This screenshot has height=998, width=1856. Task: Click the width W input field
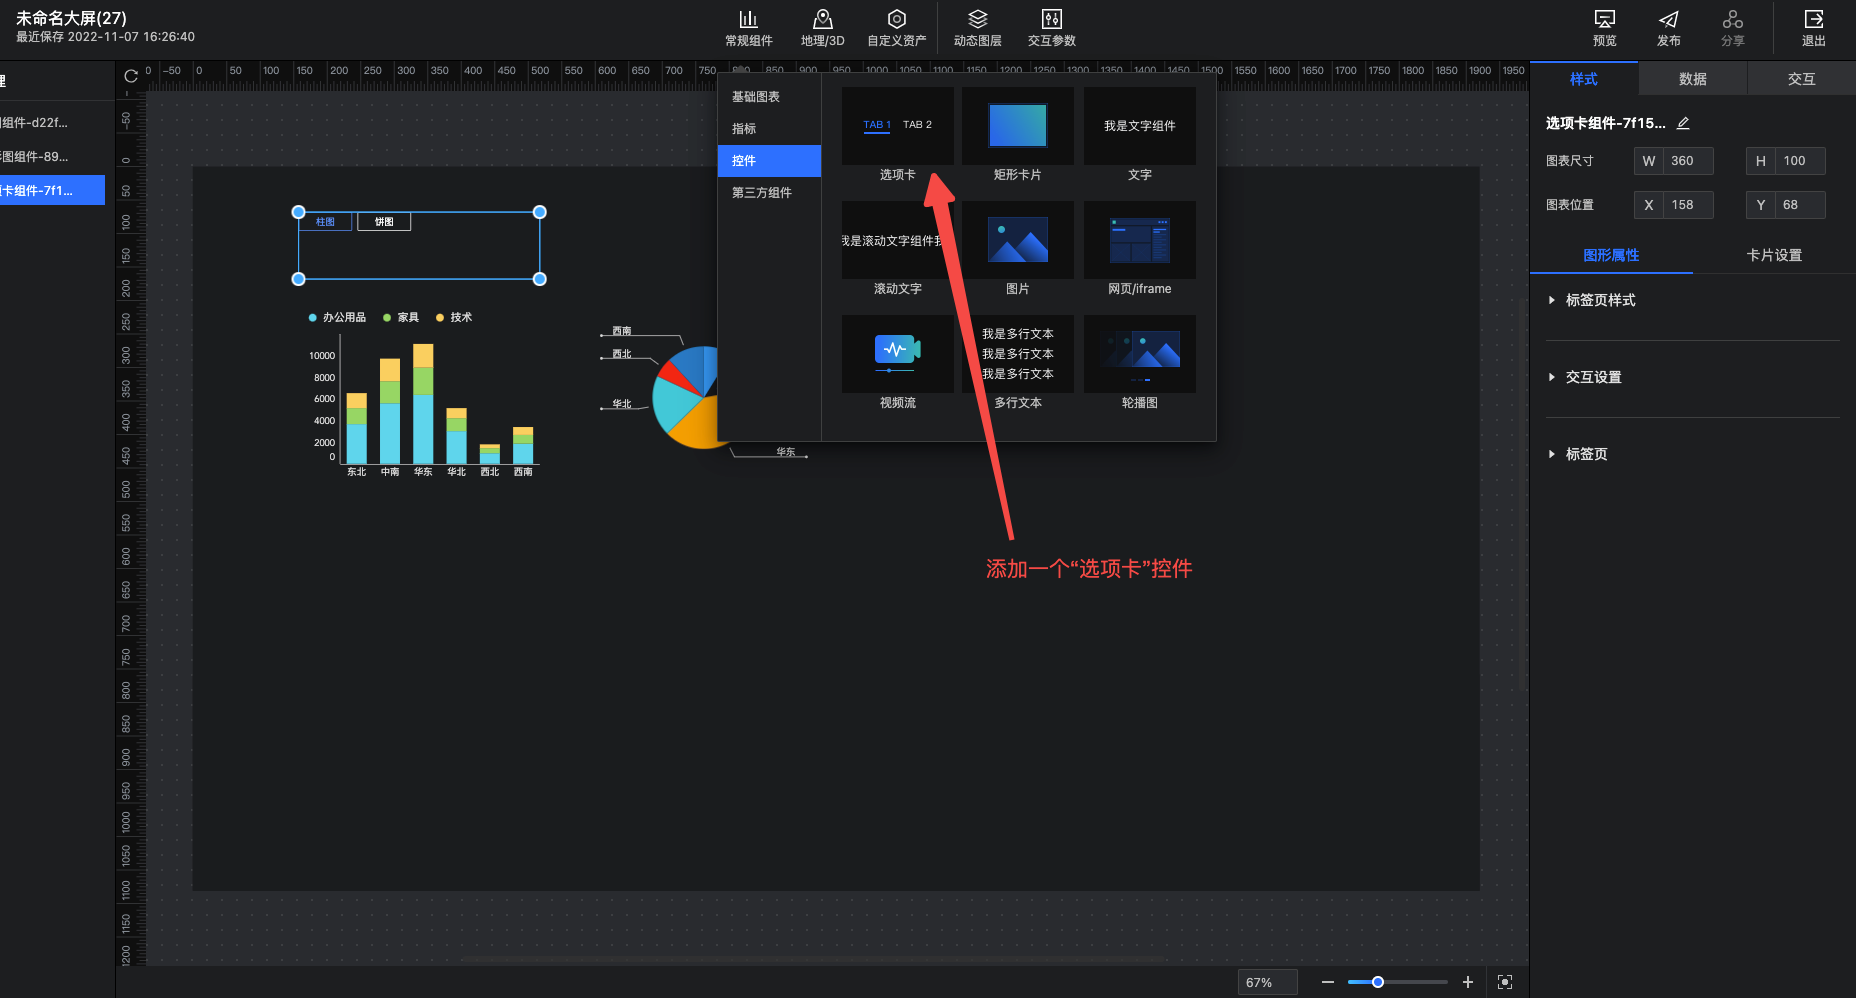click(1688, 161)
